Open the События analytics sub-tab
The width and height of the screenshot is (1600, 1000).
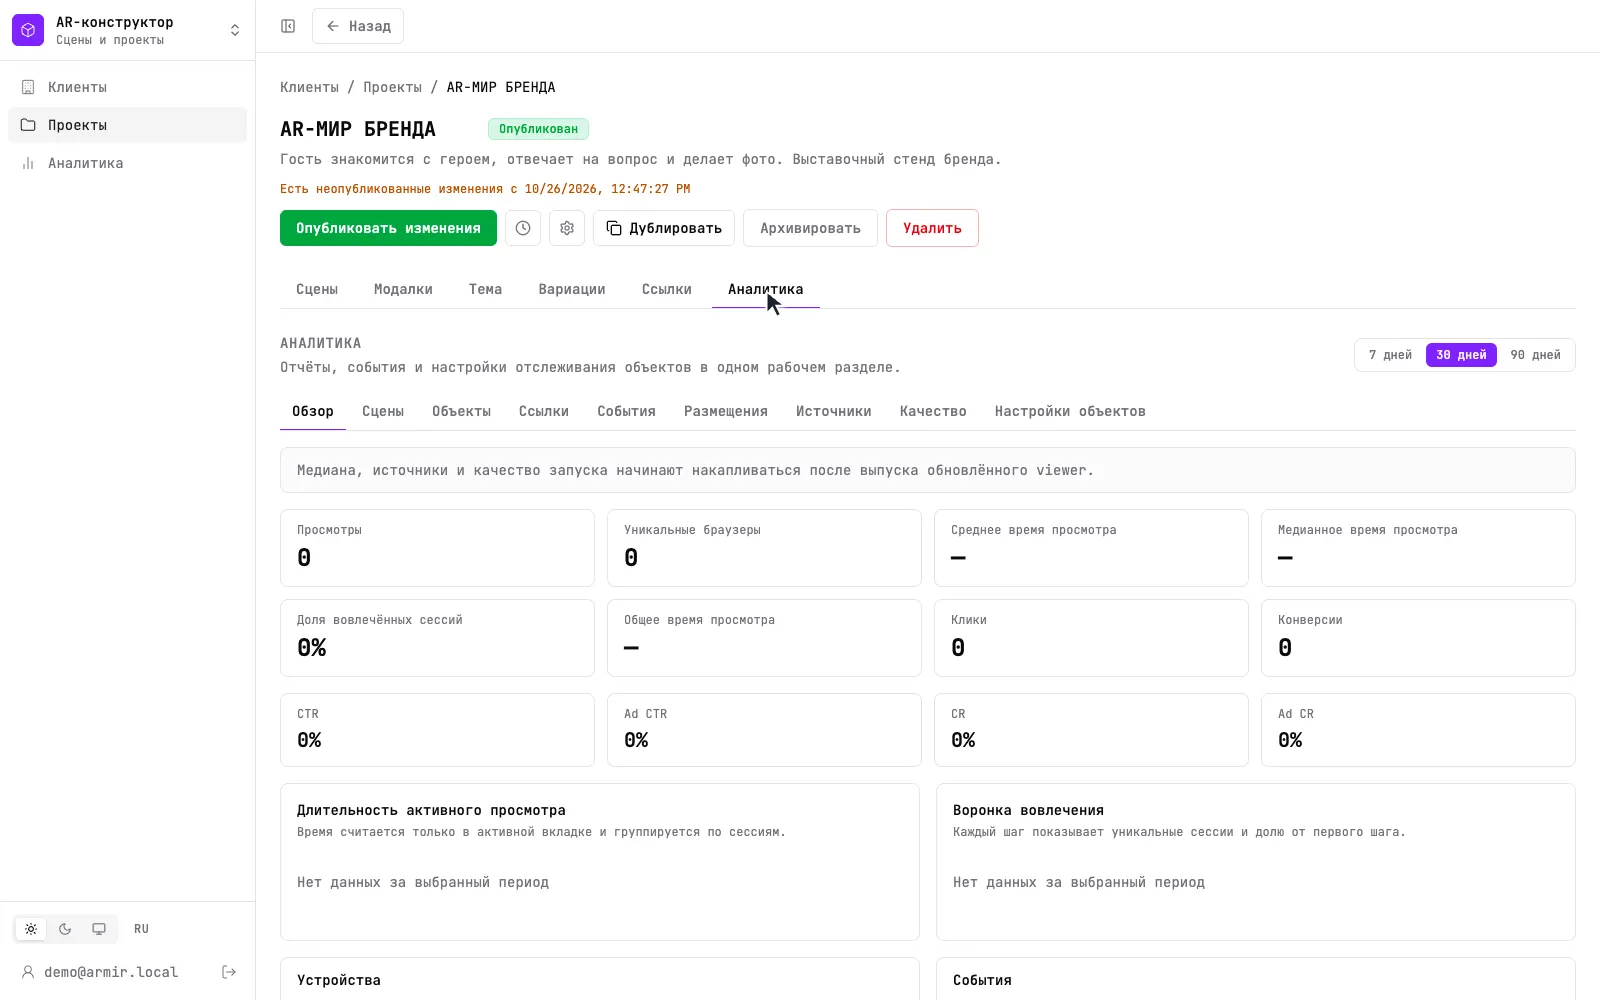click(x=626, y=411)
